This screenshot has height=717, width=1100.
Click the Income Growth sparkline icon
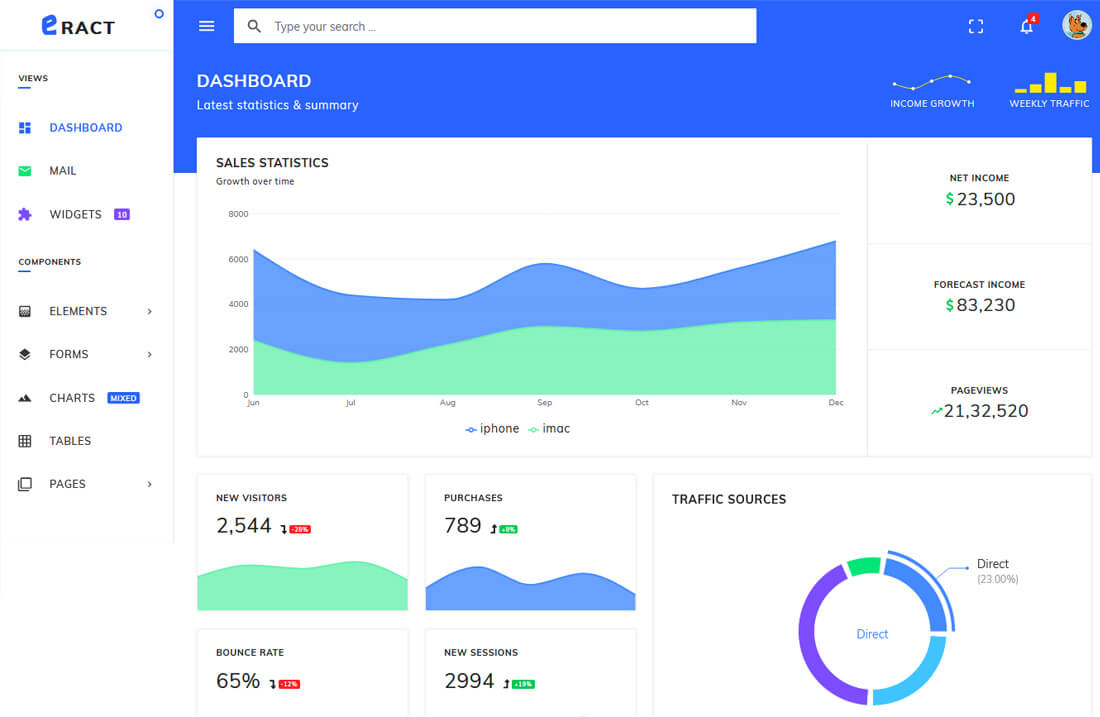(931, 81)
